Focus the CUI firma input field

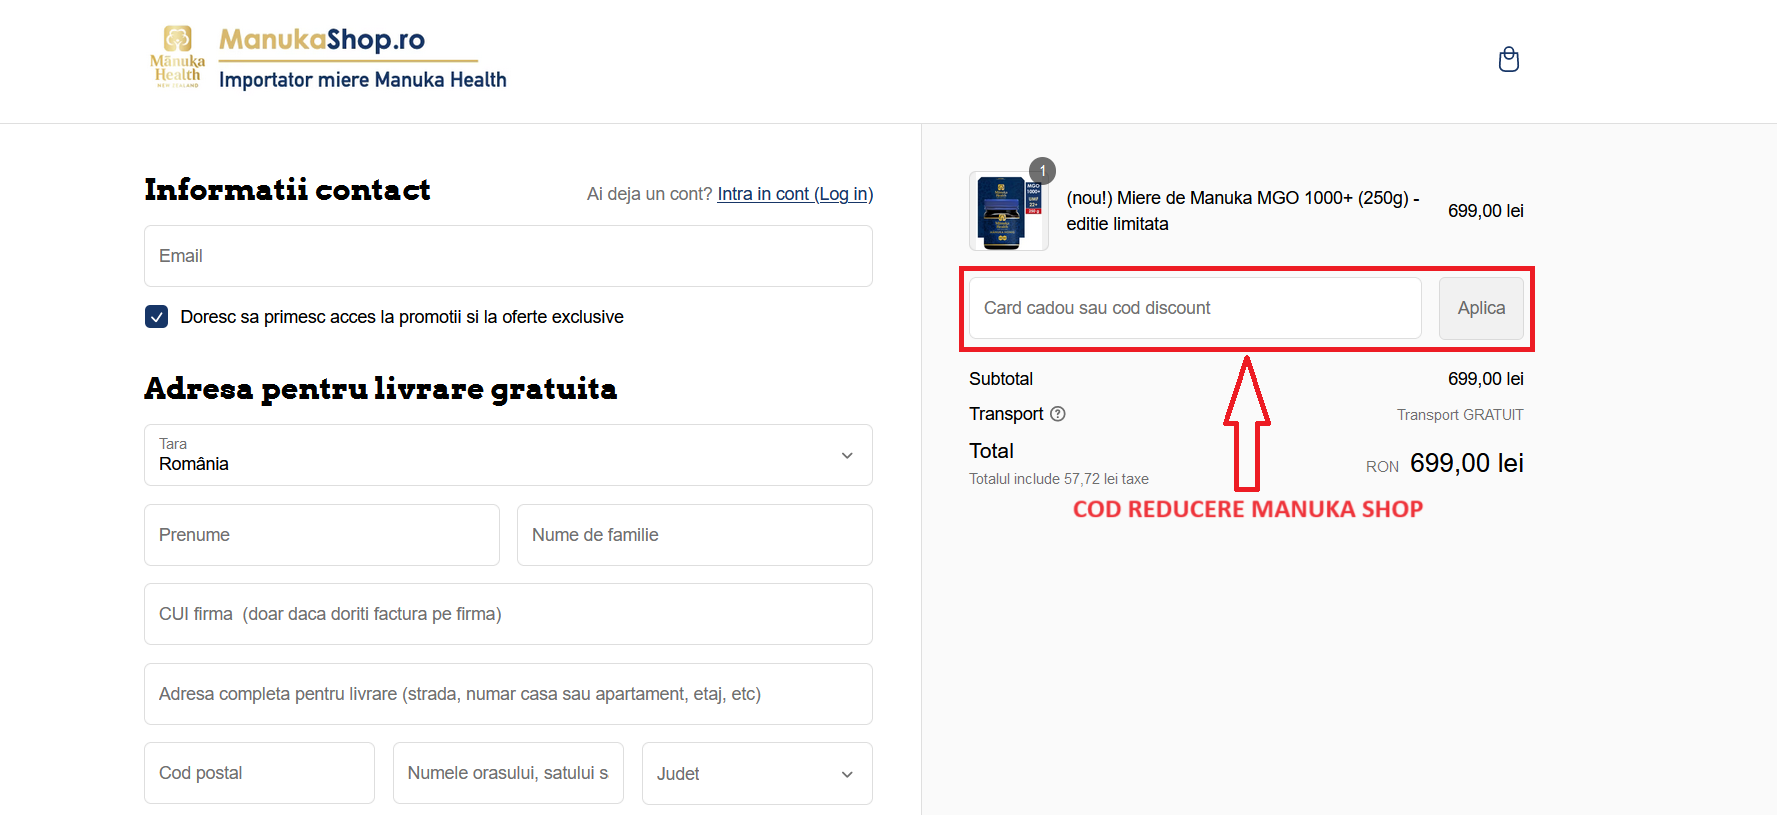pos(508,614)
